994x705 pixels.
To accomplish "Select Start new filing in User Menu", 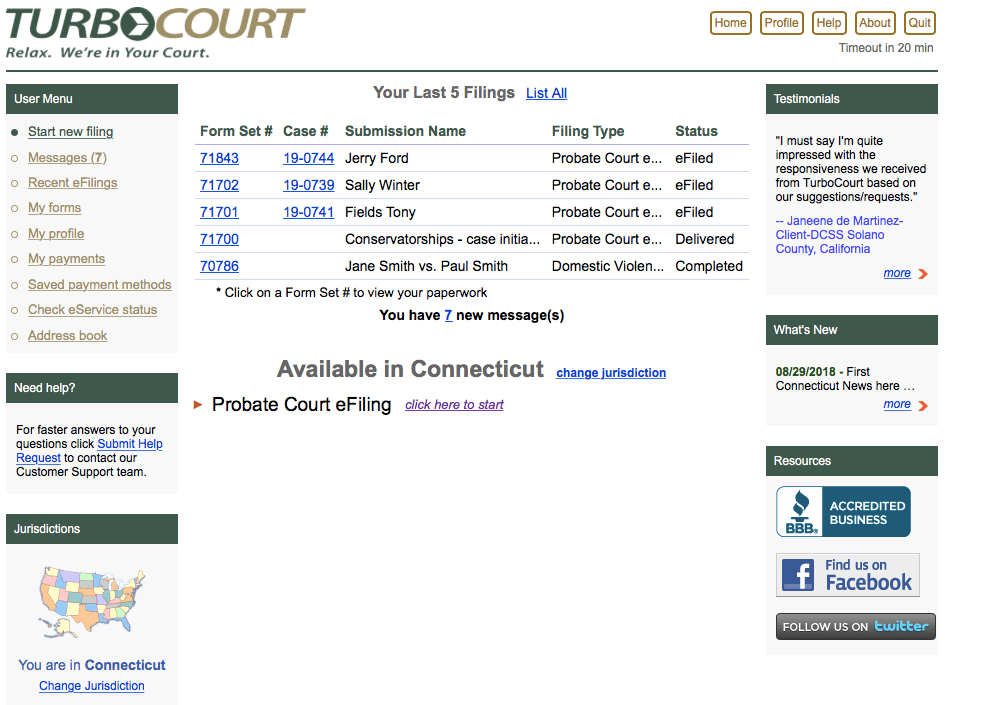I will pos(70,132).
